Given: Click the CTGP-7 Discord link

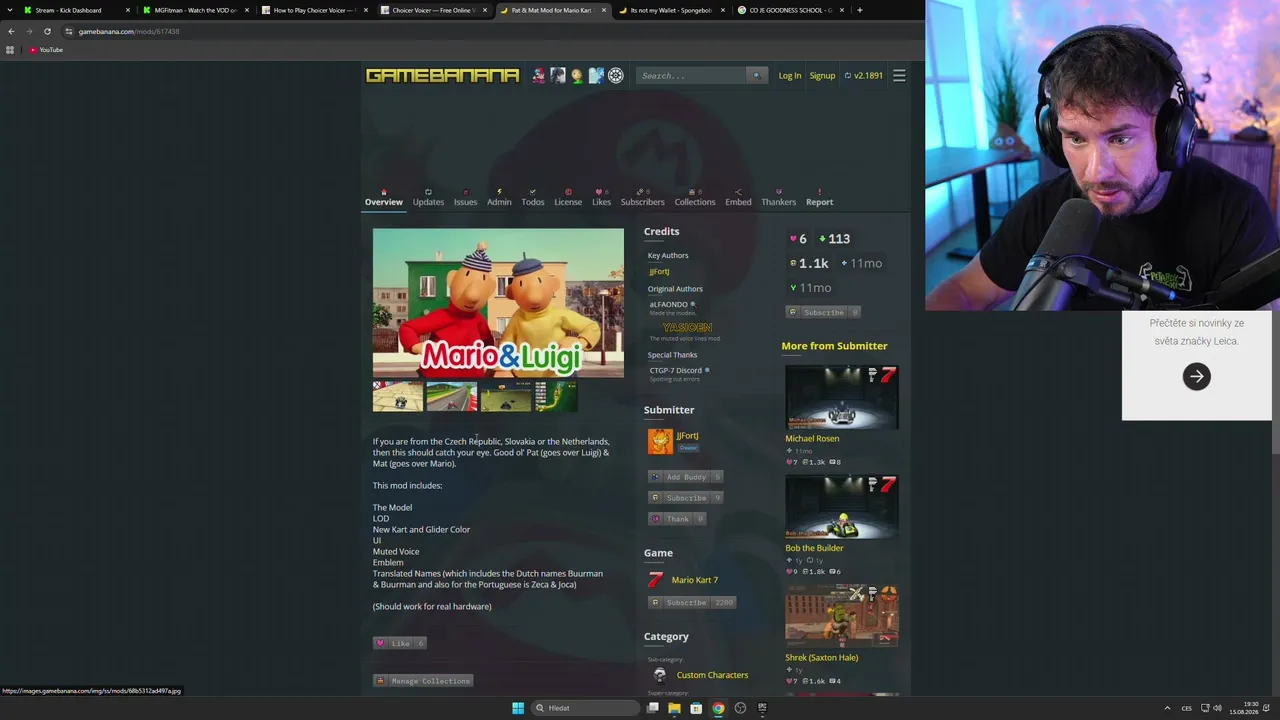Looking at the screenshot, I should (x=676, y=370).
